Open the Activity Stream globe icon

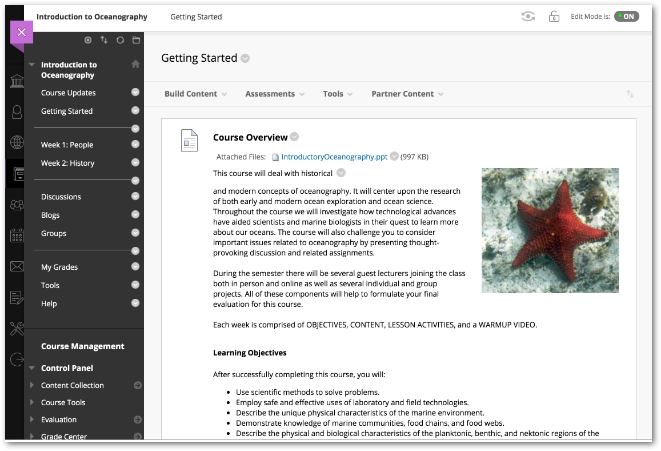pyautogui.click(x=17, y=142)
